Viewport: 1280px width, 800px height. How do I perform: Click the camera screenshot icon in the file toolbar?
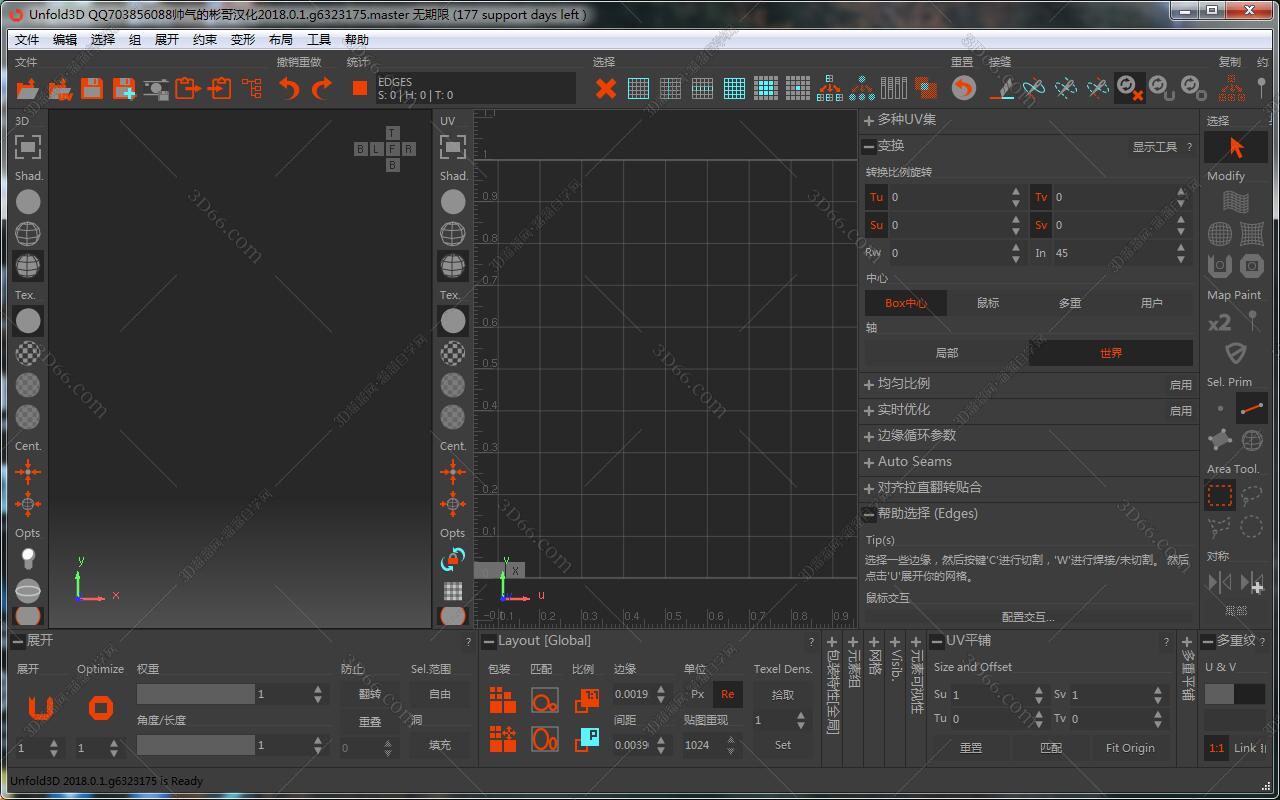[x=155, y=88]
